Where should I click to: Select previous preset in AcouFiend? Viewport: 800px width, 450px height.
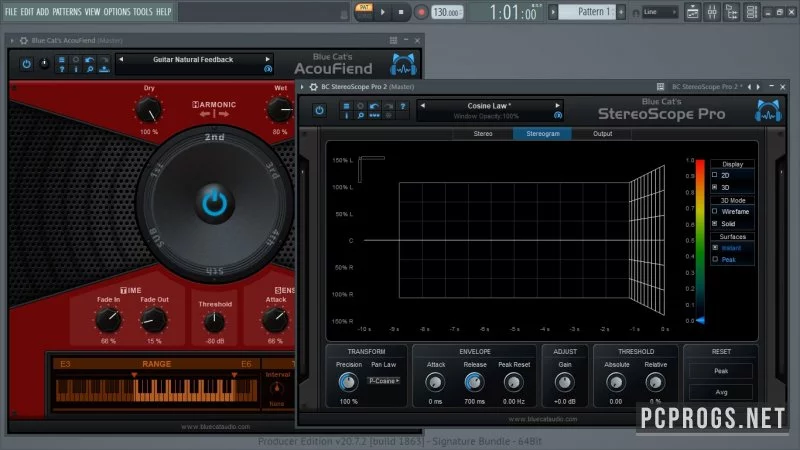click(121, 59)
